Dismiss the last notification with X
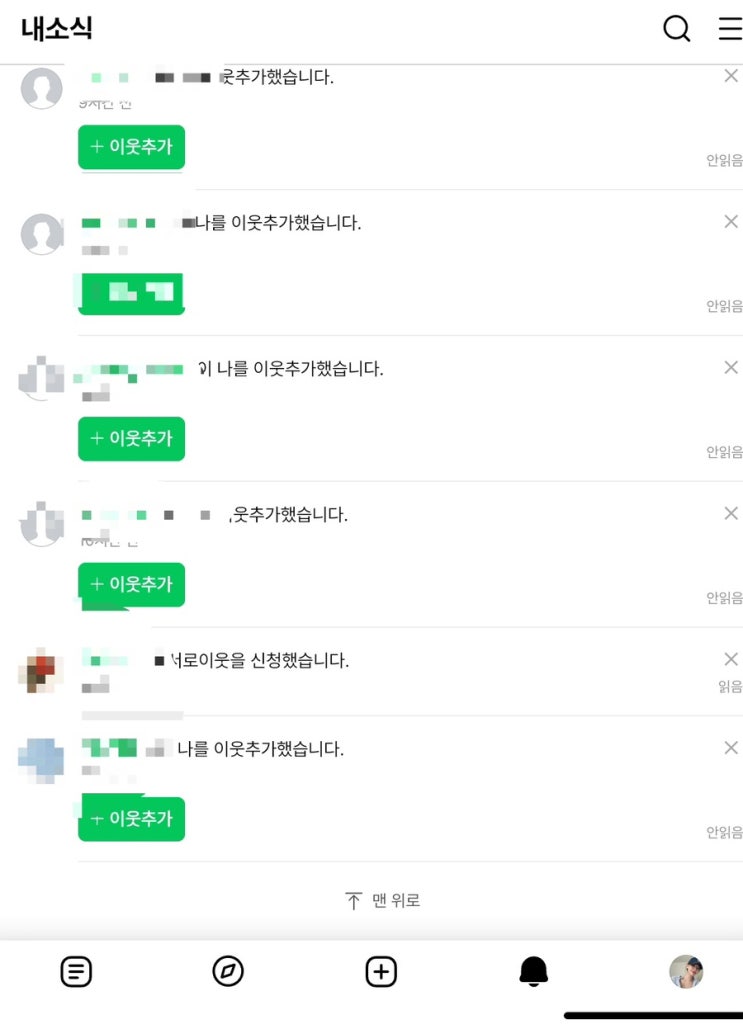This screenshot has height=1029, width=743. point(731,748)
